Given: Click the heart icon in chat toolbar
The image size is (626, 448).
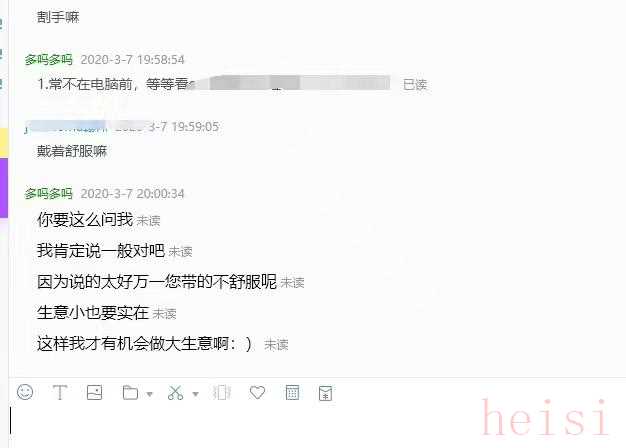Looking at the screenshot, I should point(257,392).
